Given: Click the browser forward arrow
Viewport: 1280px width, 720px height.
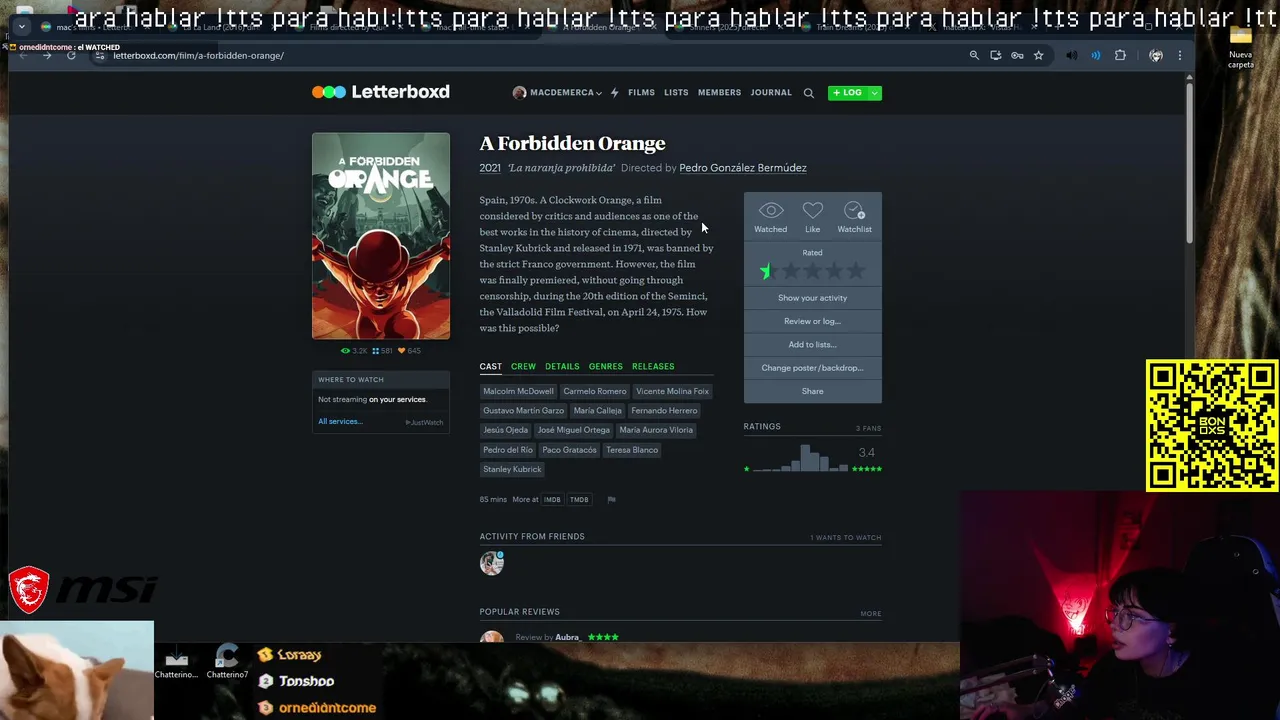Looking at the screenshot, I should 47,56.
